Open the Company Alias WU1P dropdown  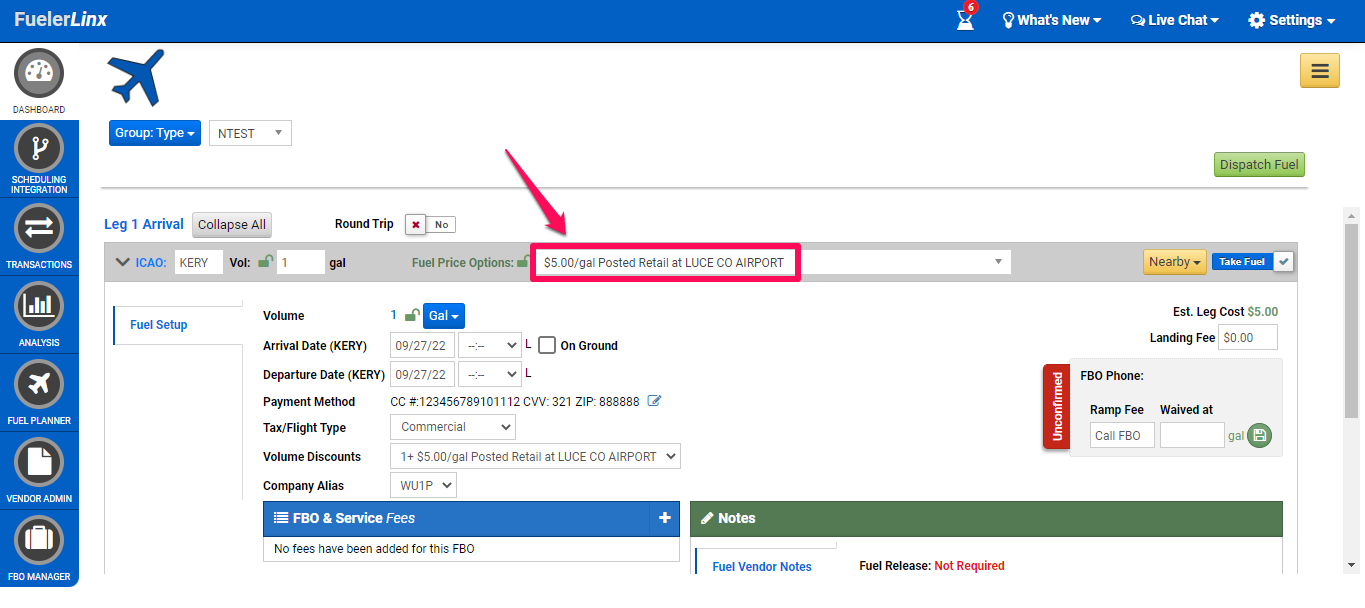423,485
